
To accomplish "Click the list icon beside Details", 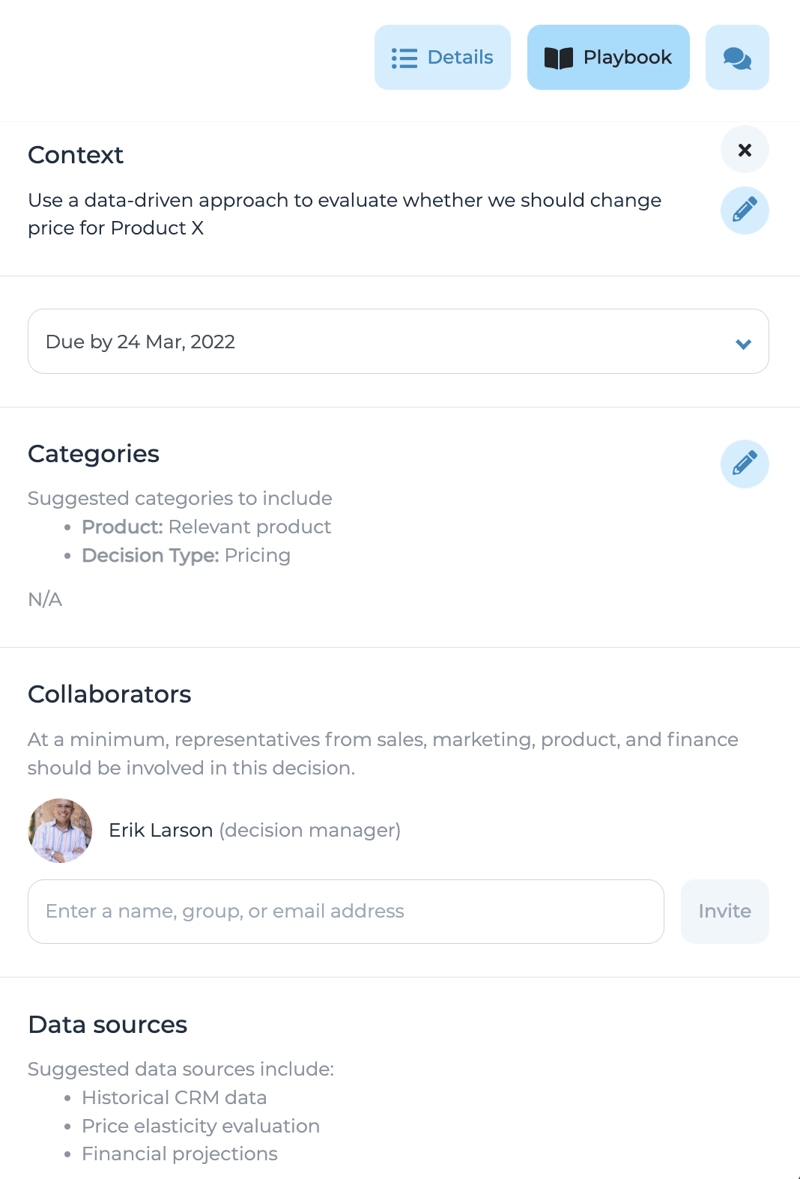I will [405, 58].
